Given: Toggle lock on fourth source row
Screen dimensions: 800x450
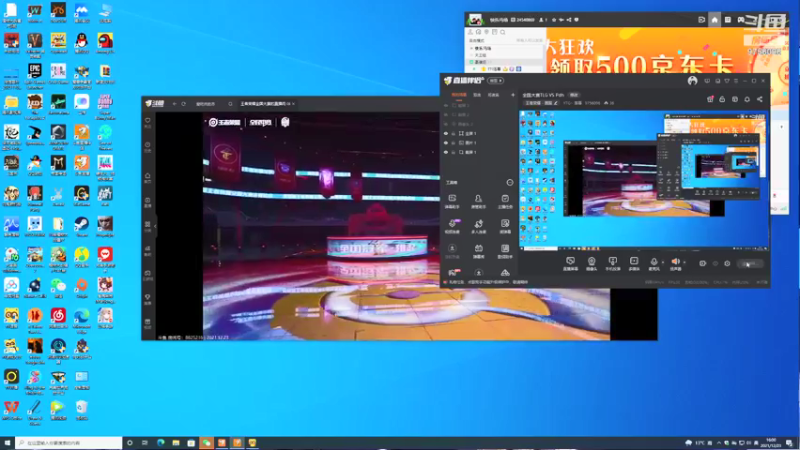Looking at the screenshot, I should [x=453, y=134].
